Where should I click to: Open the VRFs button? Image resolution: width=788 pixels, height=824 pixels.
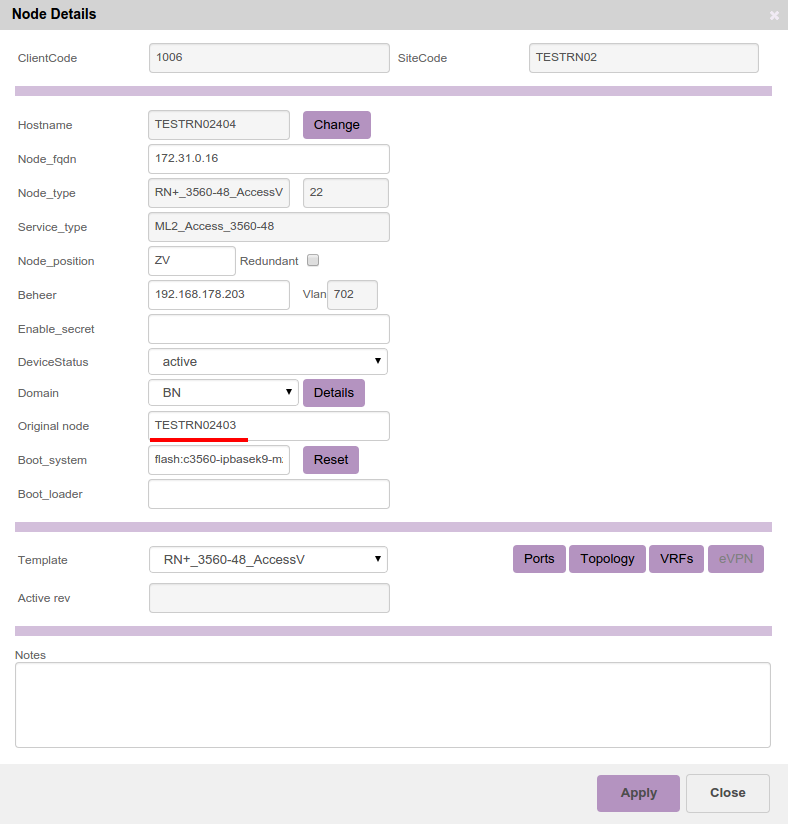pyautogui.click(x=676, y=559)
